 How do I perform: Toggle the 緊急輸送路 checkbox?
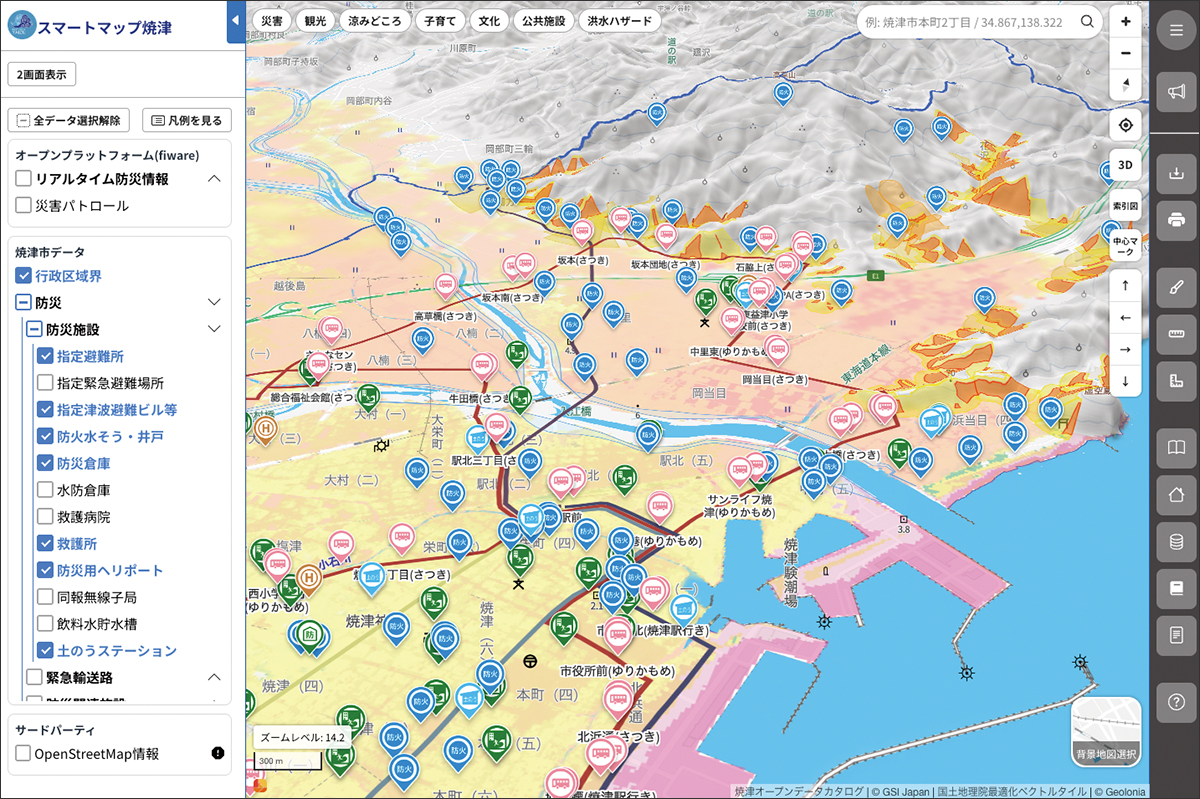click(x=34, y=677)
